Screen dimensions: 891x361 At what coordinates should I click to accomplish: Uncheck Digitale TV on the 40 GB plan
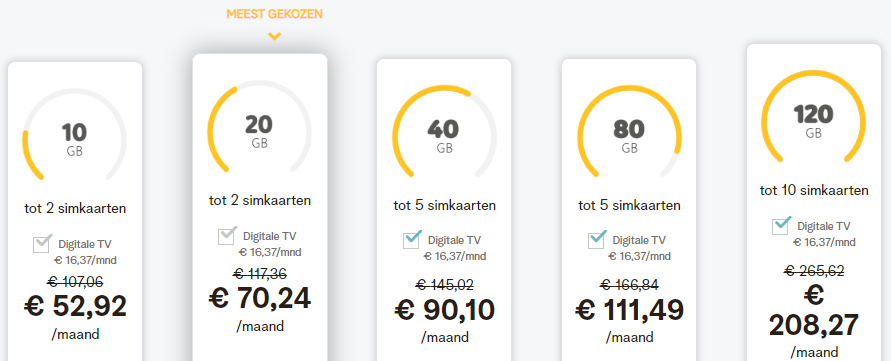pos(411,240)
